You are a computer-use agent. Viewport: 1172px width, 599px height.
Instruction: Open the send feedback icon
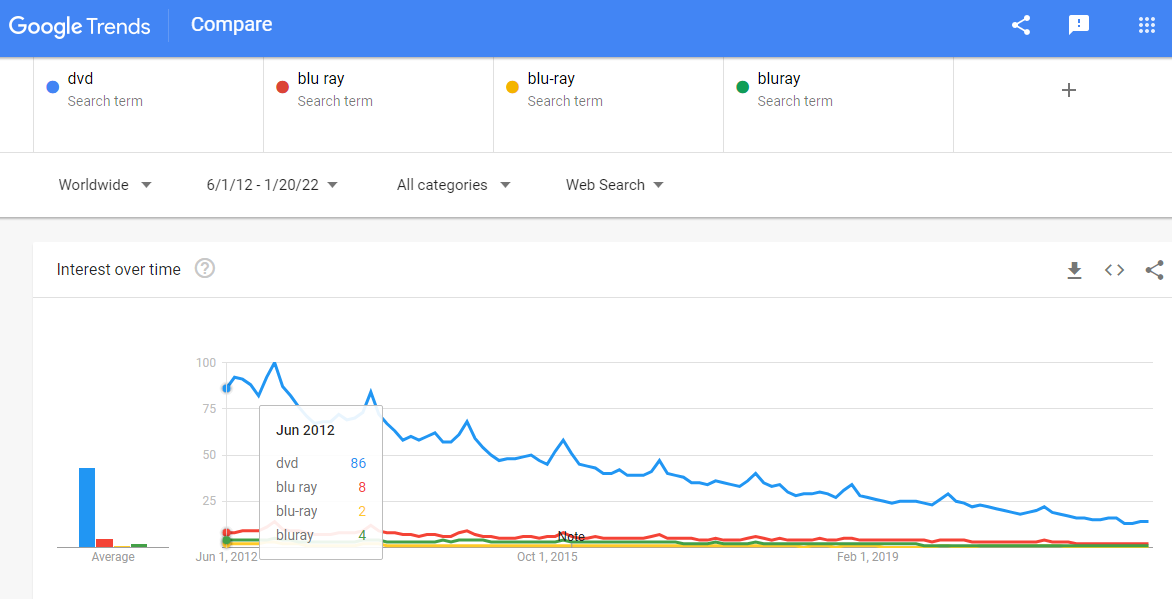(x=1079, y=26)
